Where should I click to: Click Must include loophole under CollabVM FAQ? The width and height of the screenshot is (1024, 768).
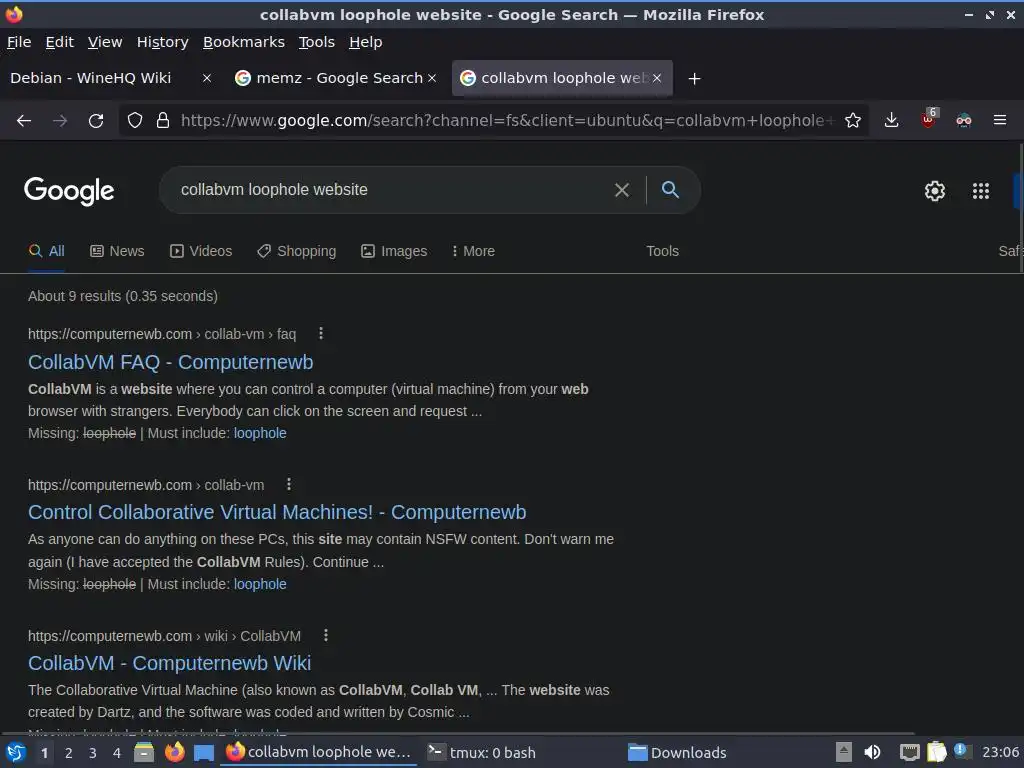260,434
